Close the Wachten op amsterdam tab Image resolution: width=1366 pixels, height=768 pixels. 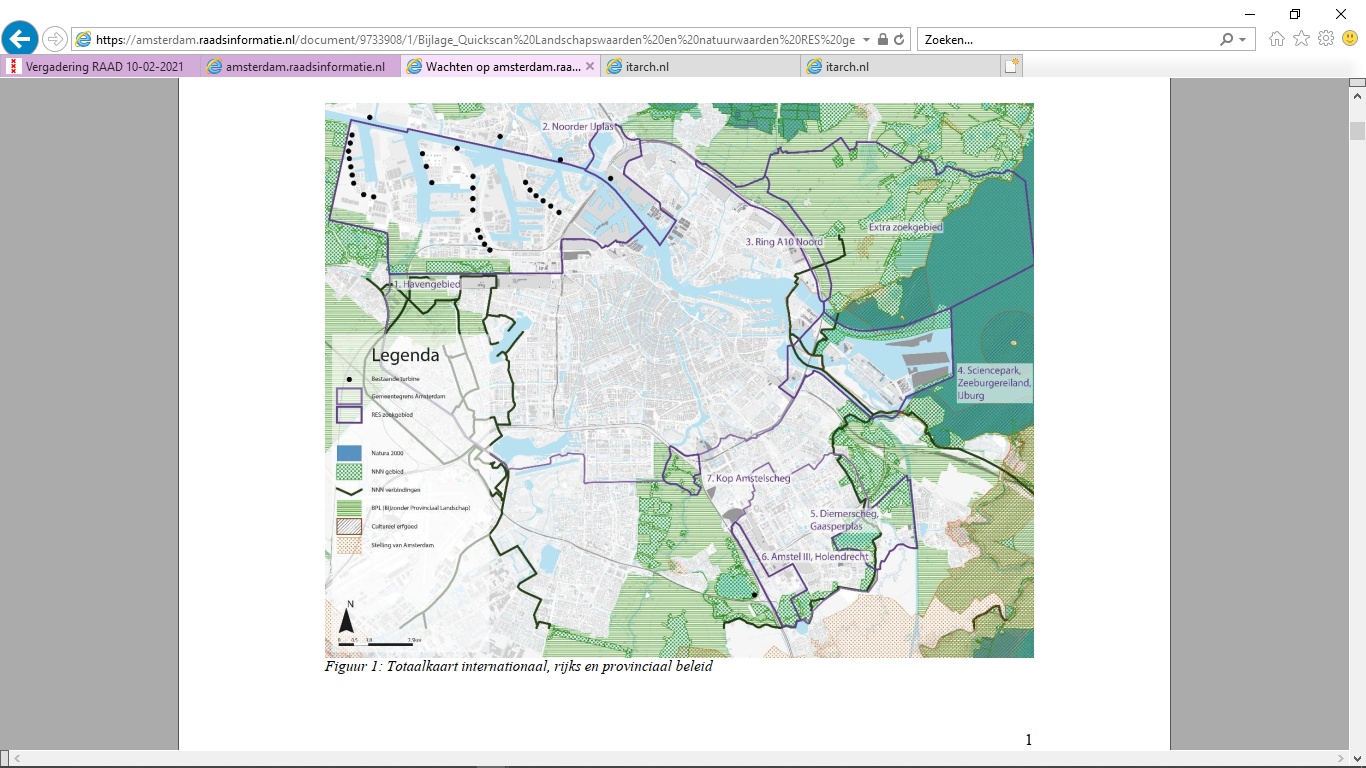click(590, 67)
